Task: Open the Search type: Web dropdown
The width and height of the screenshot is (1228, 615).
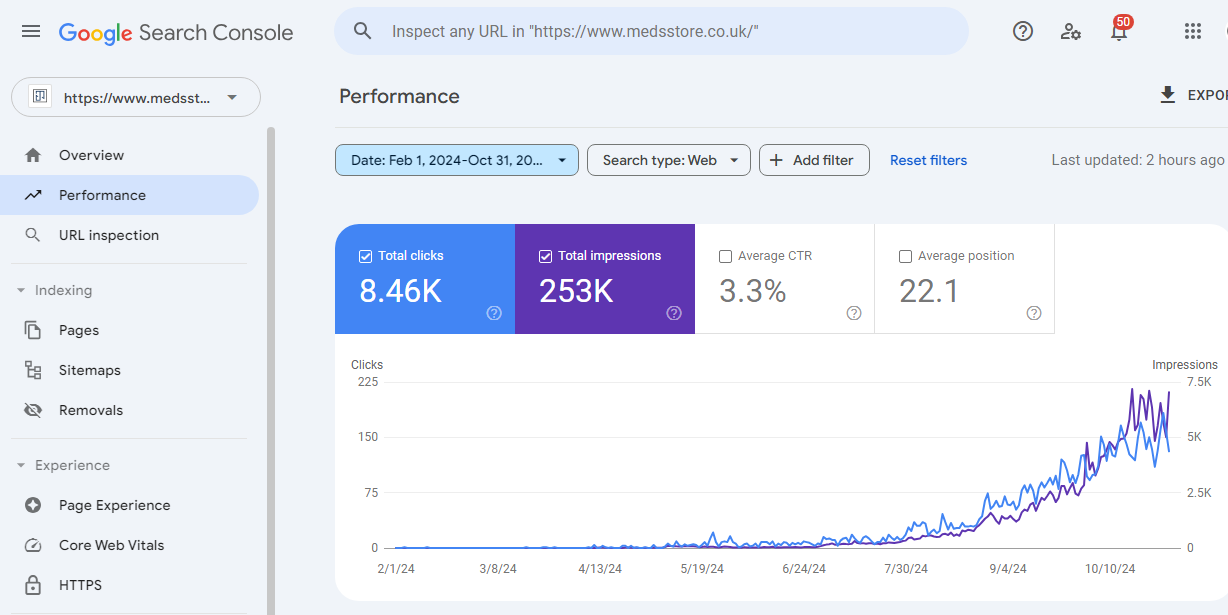Action: [669, 160]
